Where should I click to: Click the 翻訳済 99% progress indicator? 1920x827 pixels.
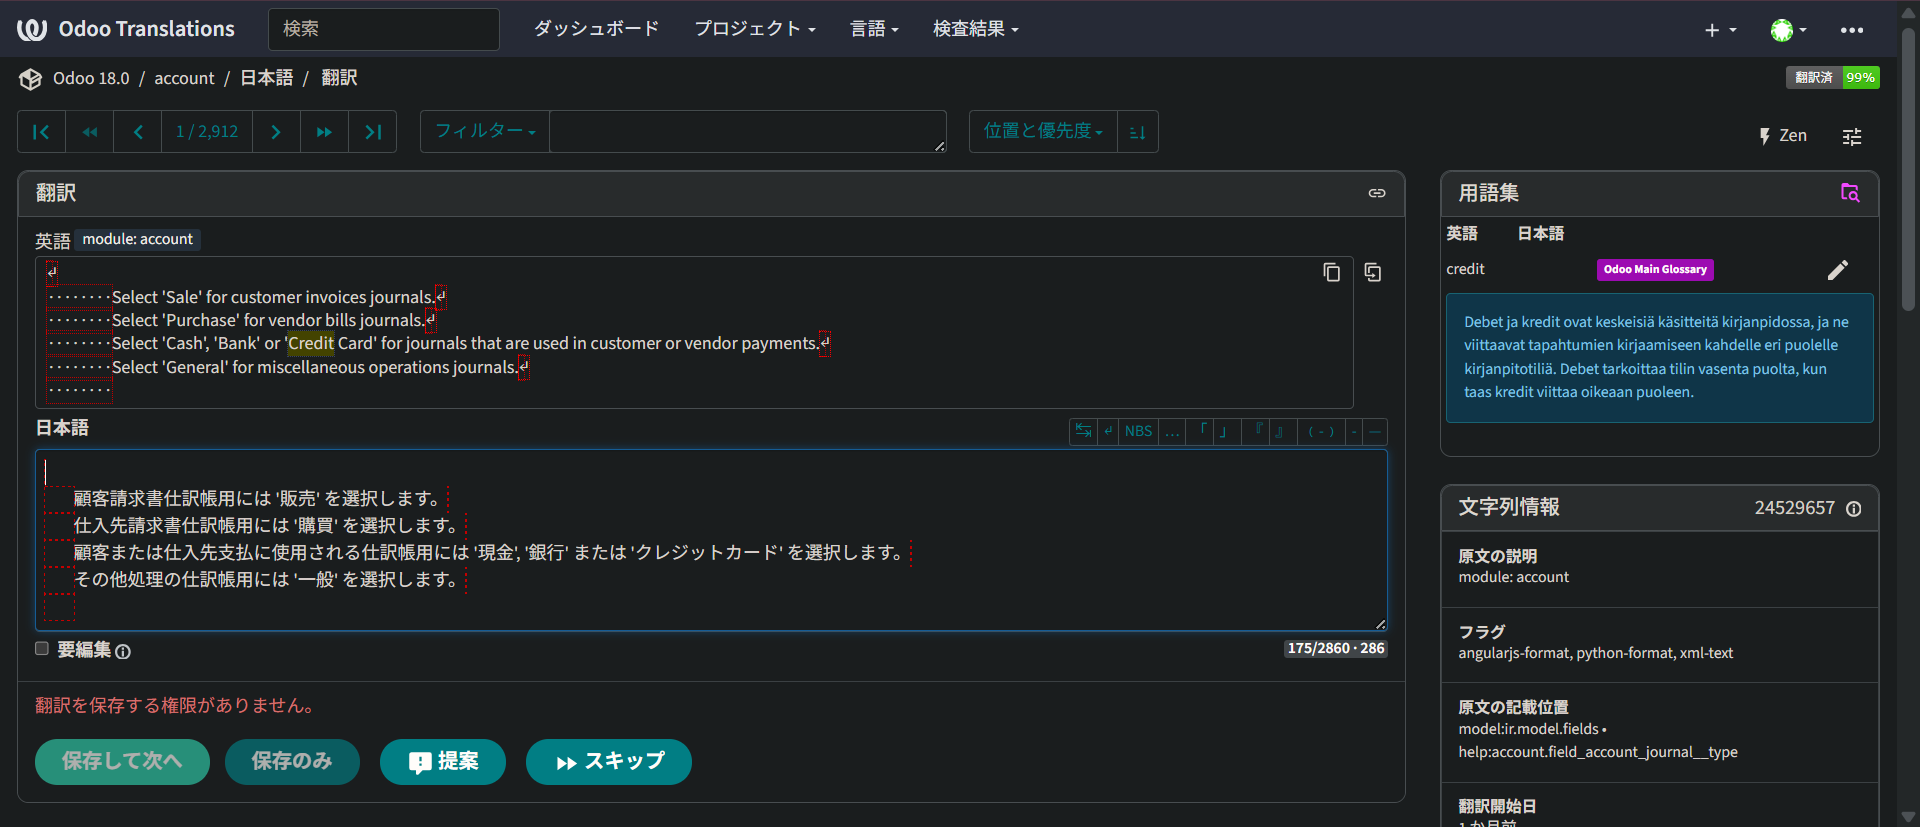1833,78
